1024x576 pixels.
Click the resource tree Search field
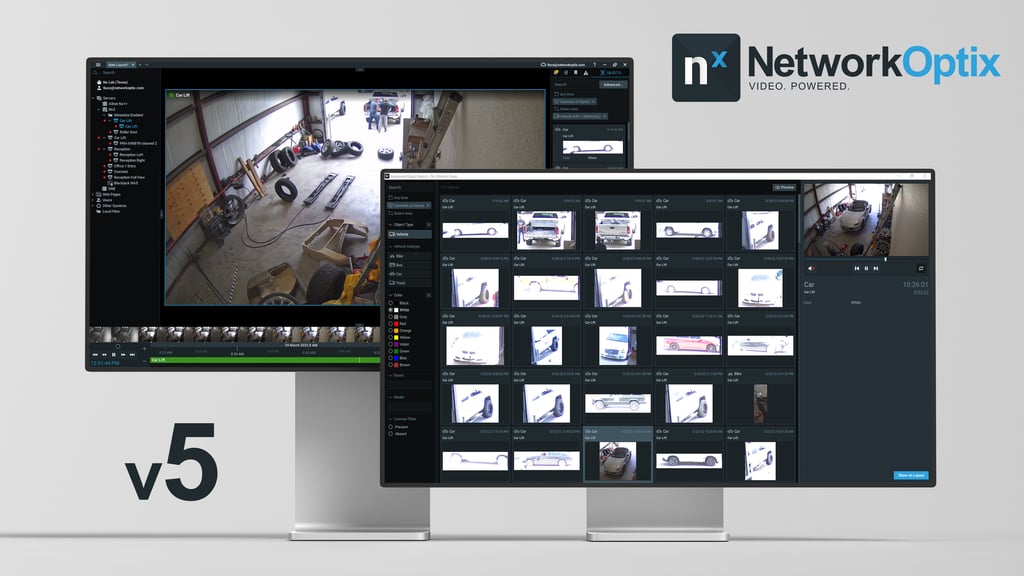pos(124,72)
